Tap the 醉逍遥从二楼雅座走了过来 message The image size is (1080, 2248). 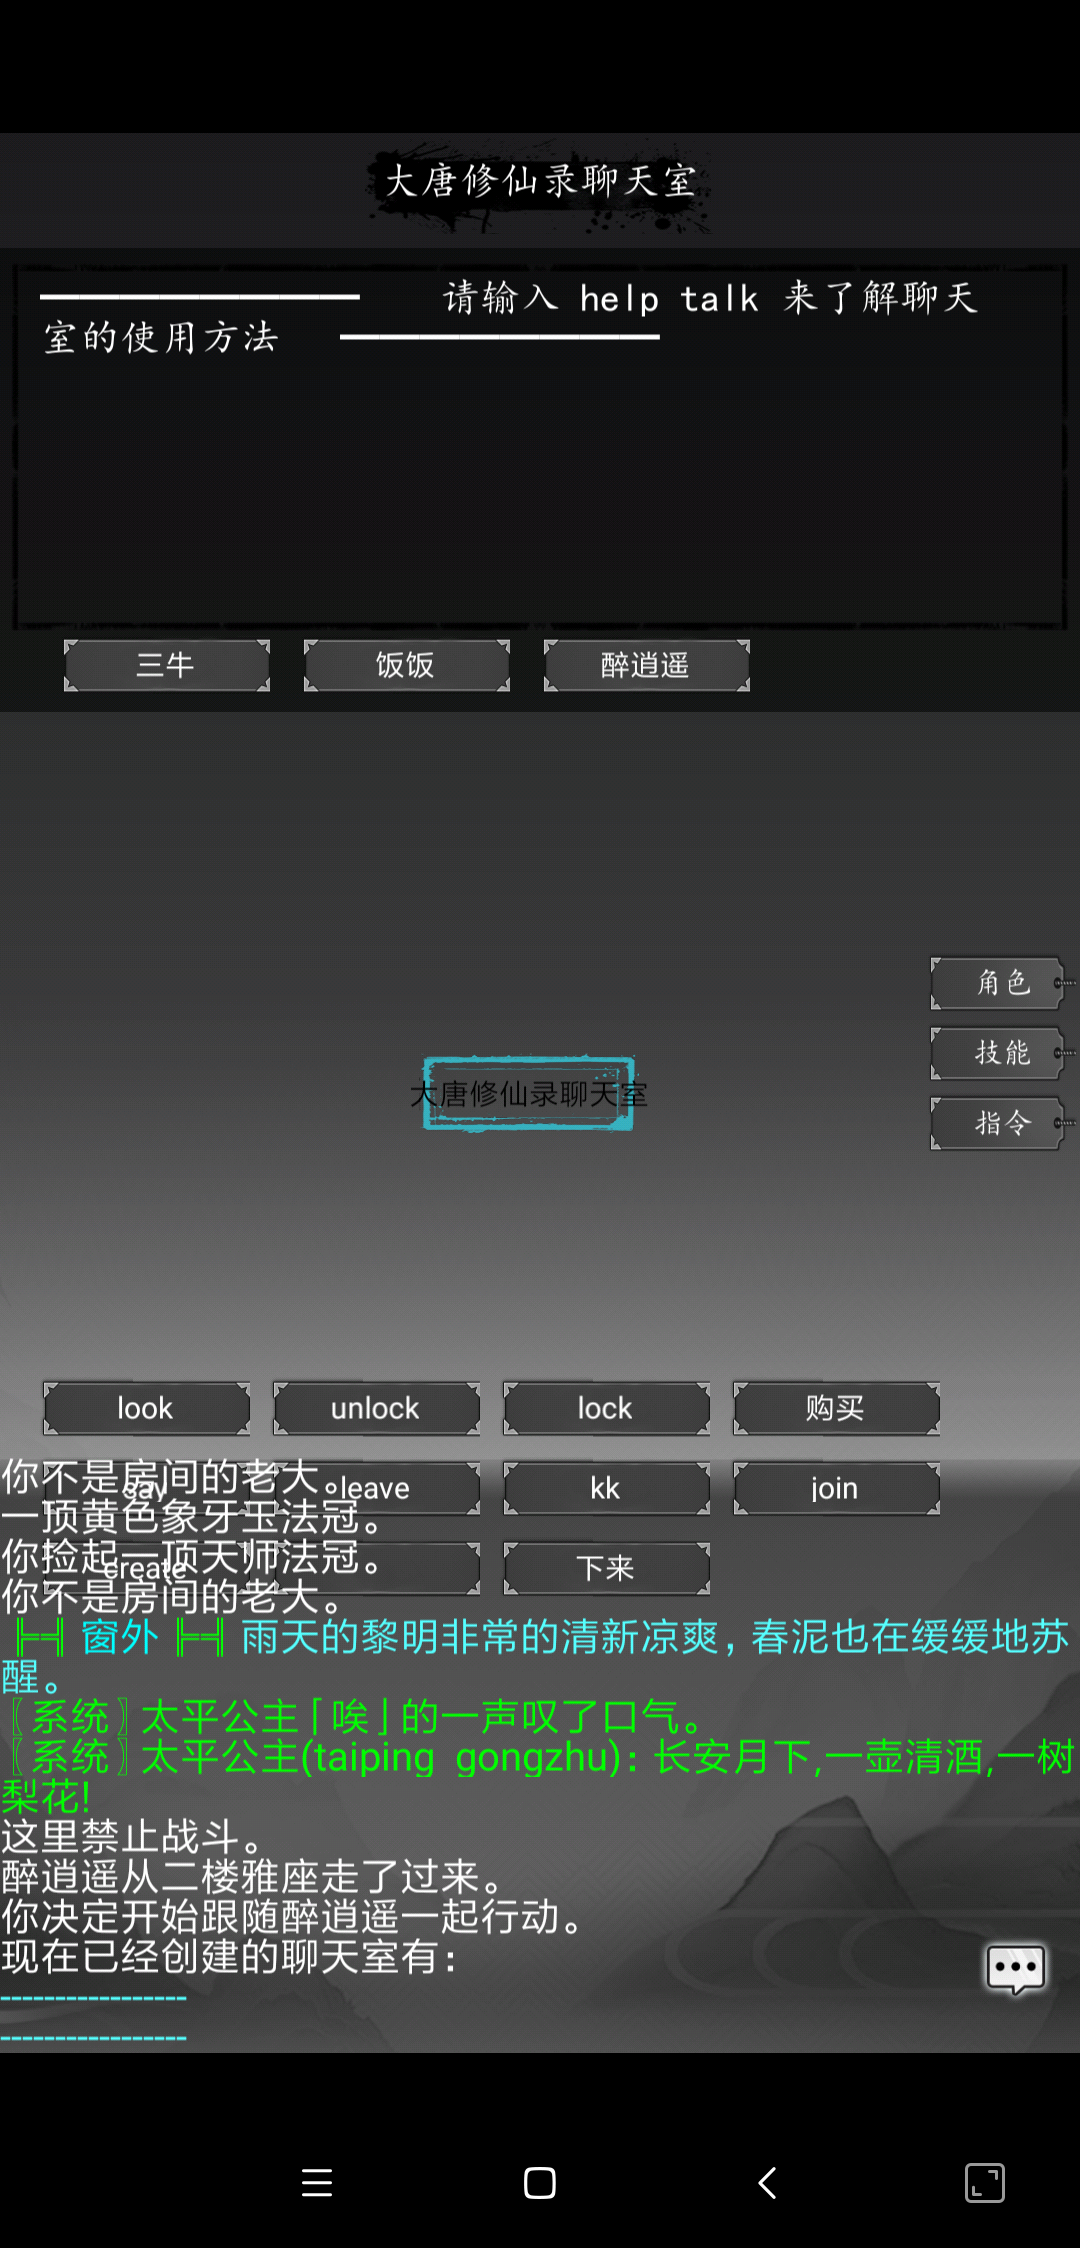click(253, 1877)
